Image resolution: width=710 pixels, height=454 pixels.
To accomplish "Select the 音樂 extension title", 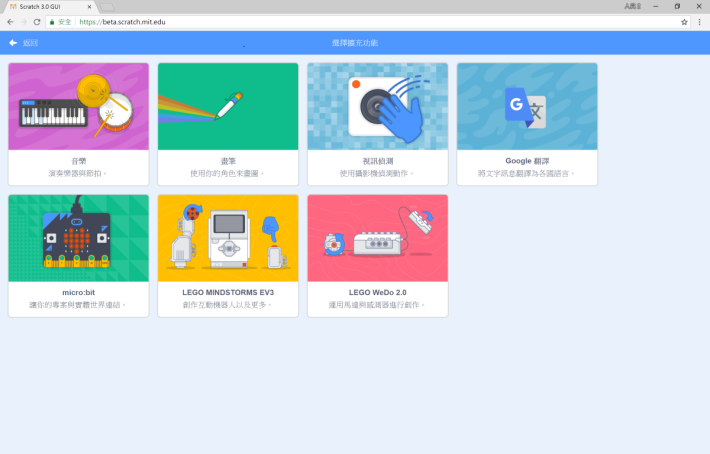I will tap(78, 161).
